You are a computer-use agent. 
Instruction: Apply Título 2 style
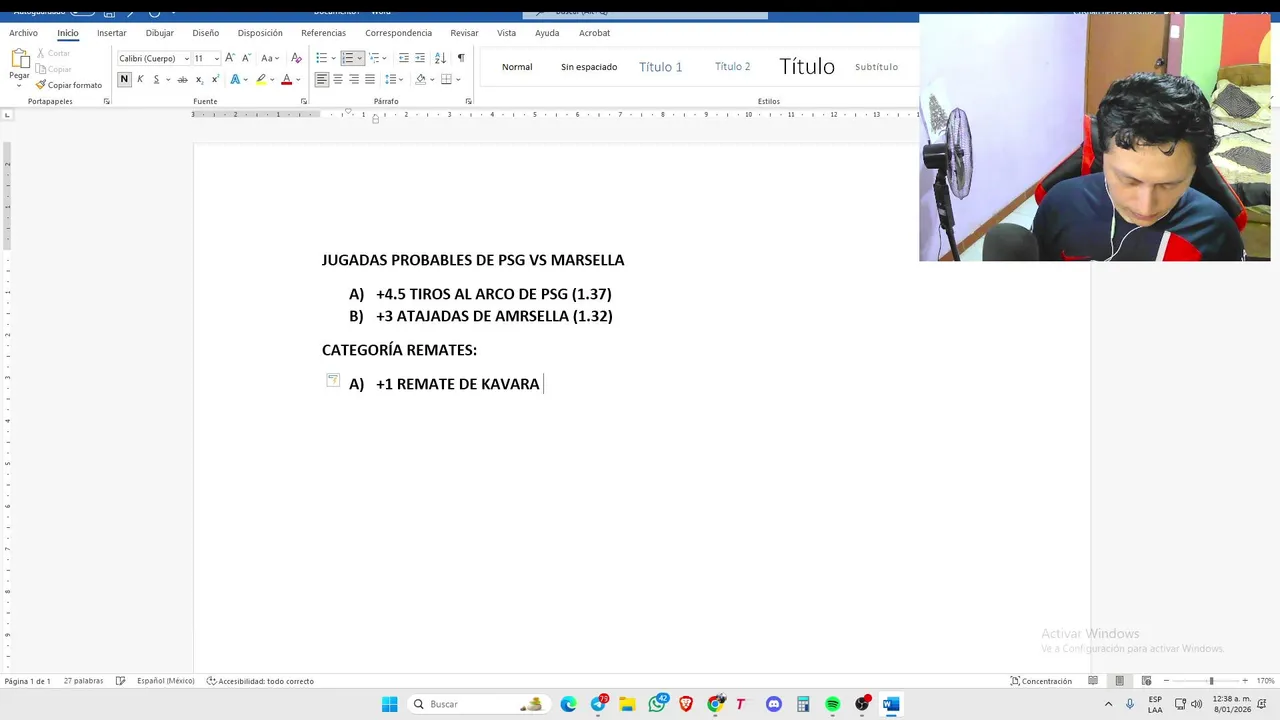[x=733, y=67]
